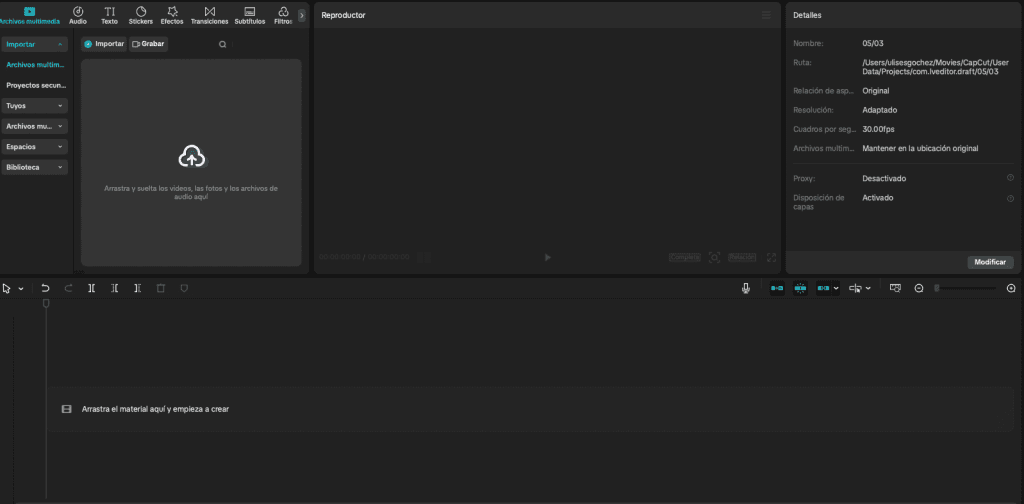This screenshot has height=504, width=1024.
Task: Click the delete-right trim tool
Action: [137, 288]
